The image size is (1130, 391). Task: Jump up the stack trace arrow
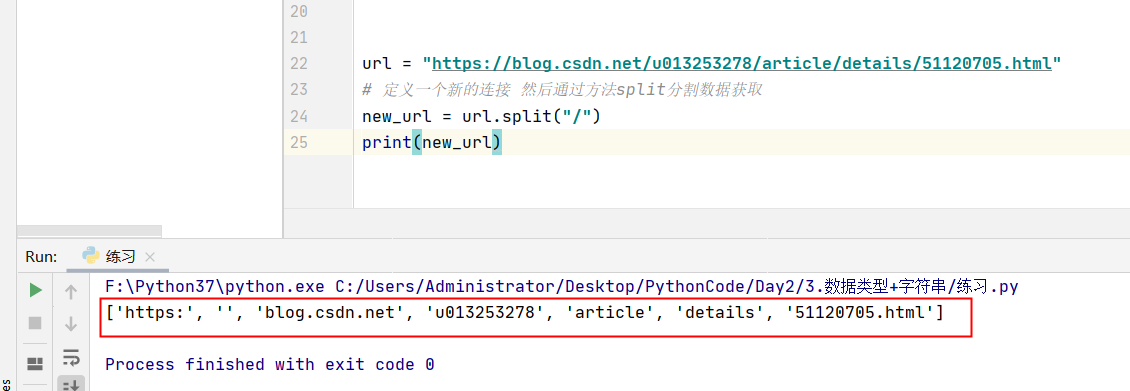point(71,292)
